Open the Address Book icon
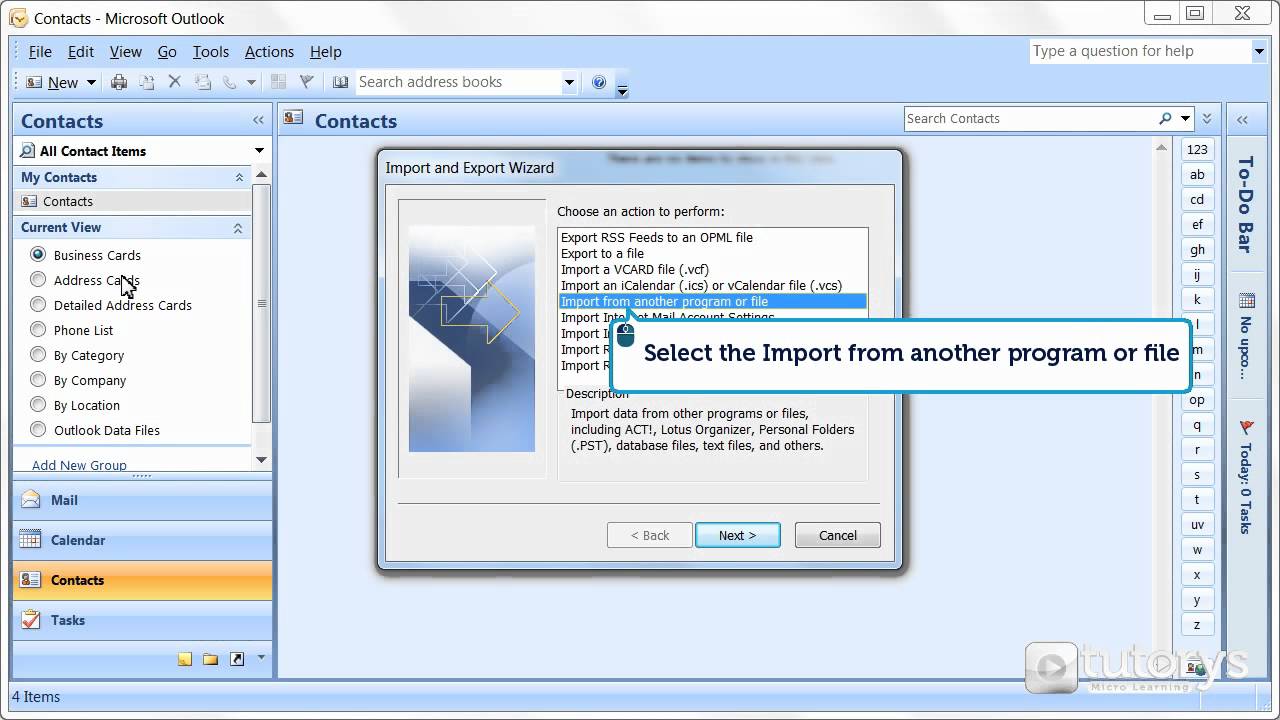The height and width of the screenshot is (720, 1280). click(341, 82)
